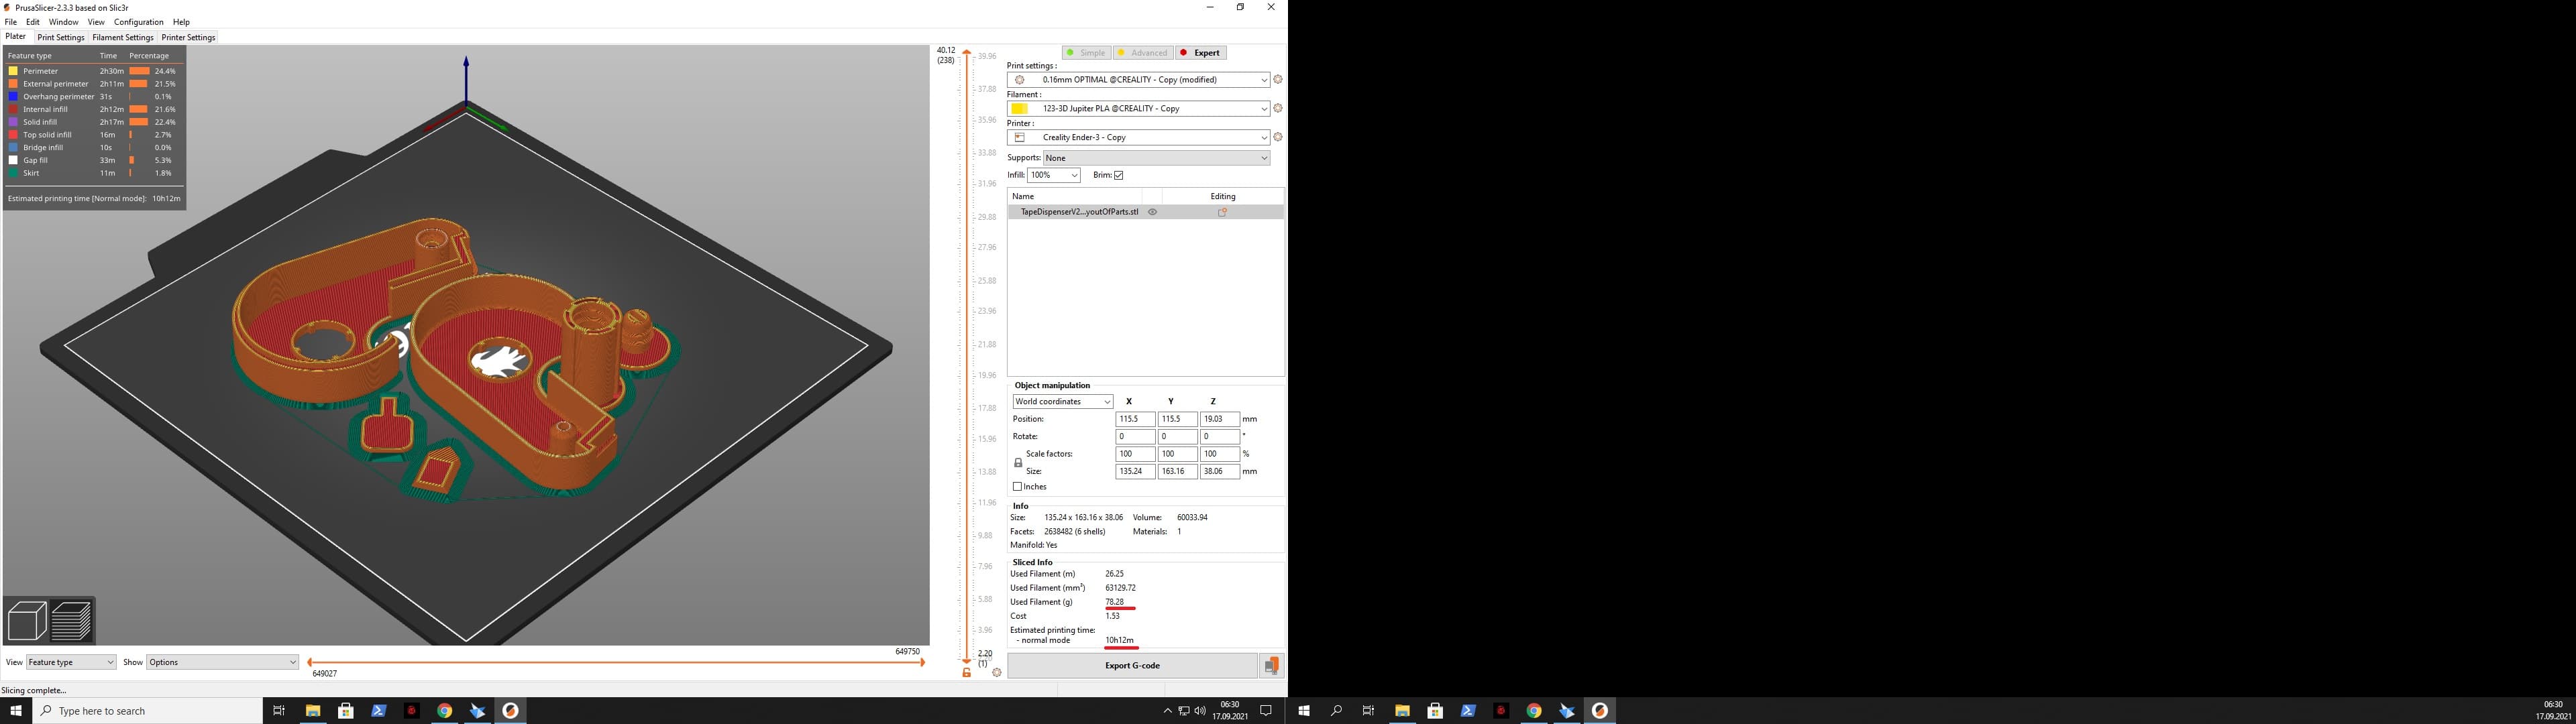Open Windows Start menu on left taskbar
The width and height of the screenshot is (2576, 724).
[x=16, y=711]
